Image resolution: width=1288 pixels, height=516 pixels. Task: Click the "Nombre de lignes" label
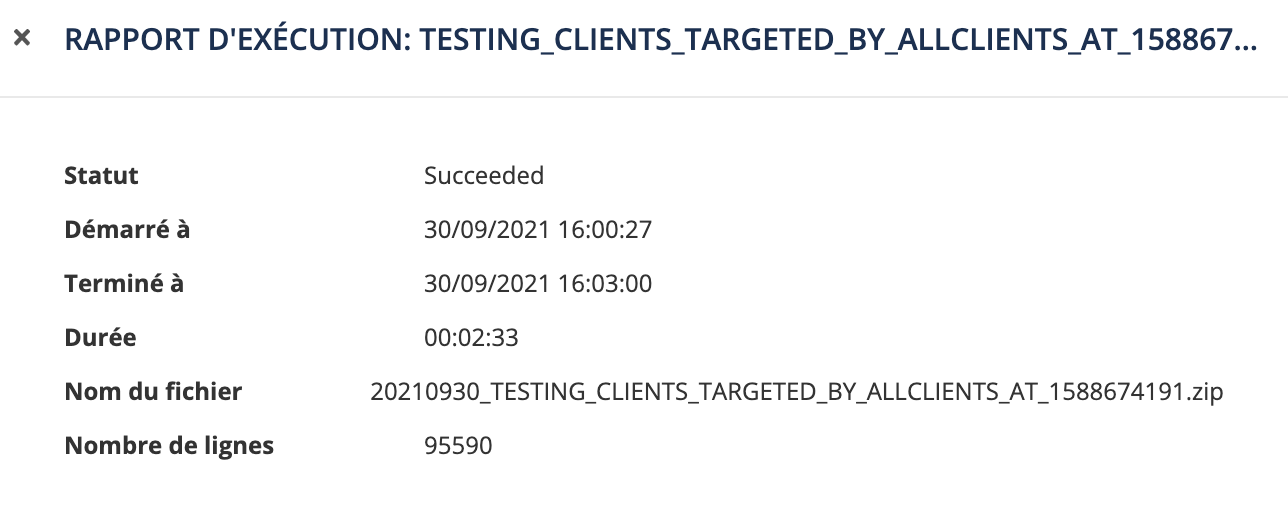pyautogui.click(x=169, y=446)
